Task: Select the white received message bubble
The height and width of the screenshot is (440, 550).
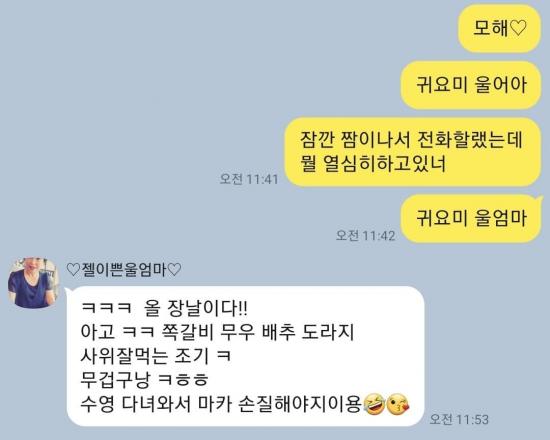Action: (x=245, y=356)
